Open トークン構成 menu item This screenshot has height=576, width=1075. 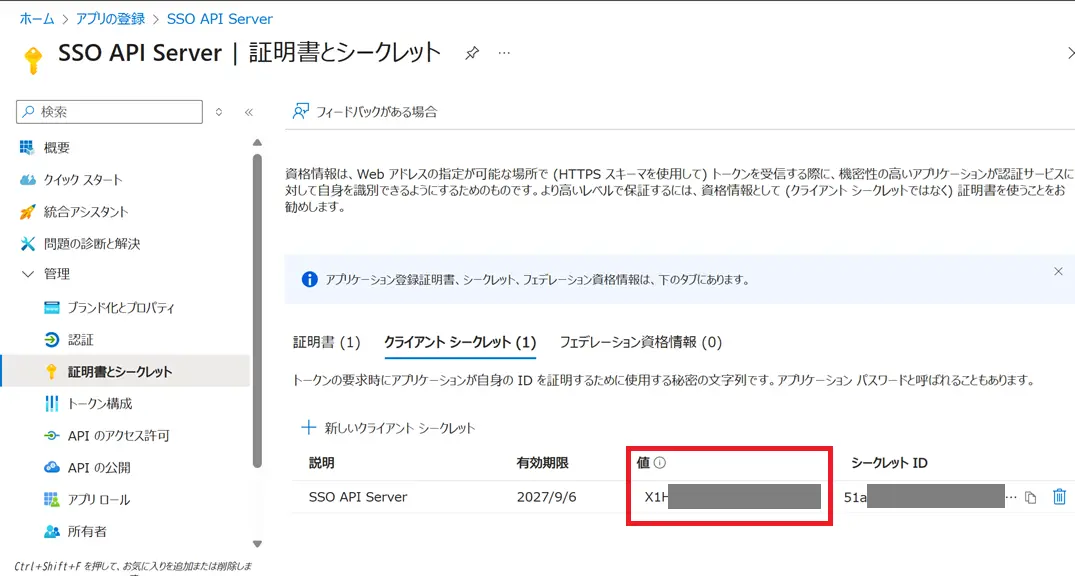click(x=99, y=404)
